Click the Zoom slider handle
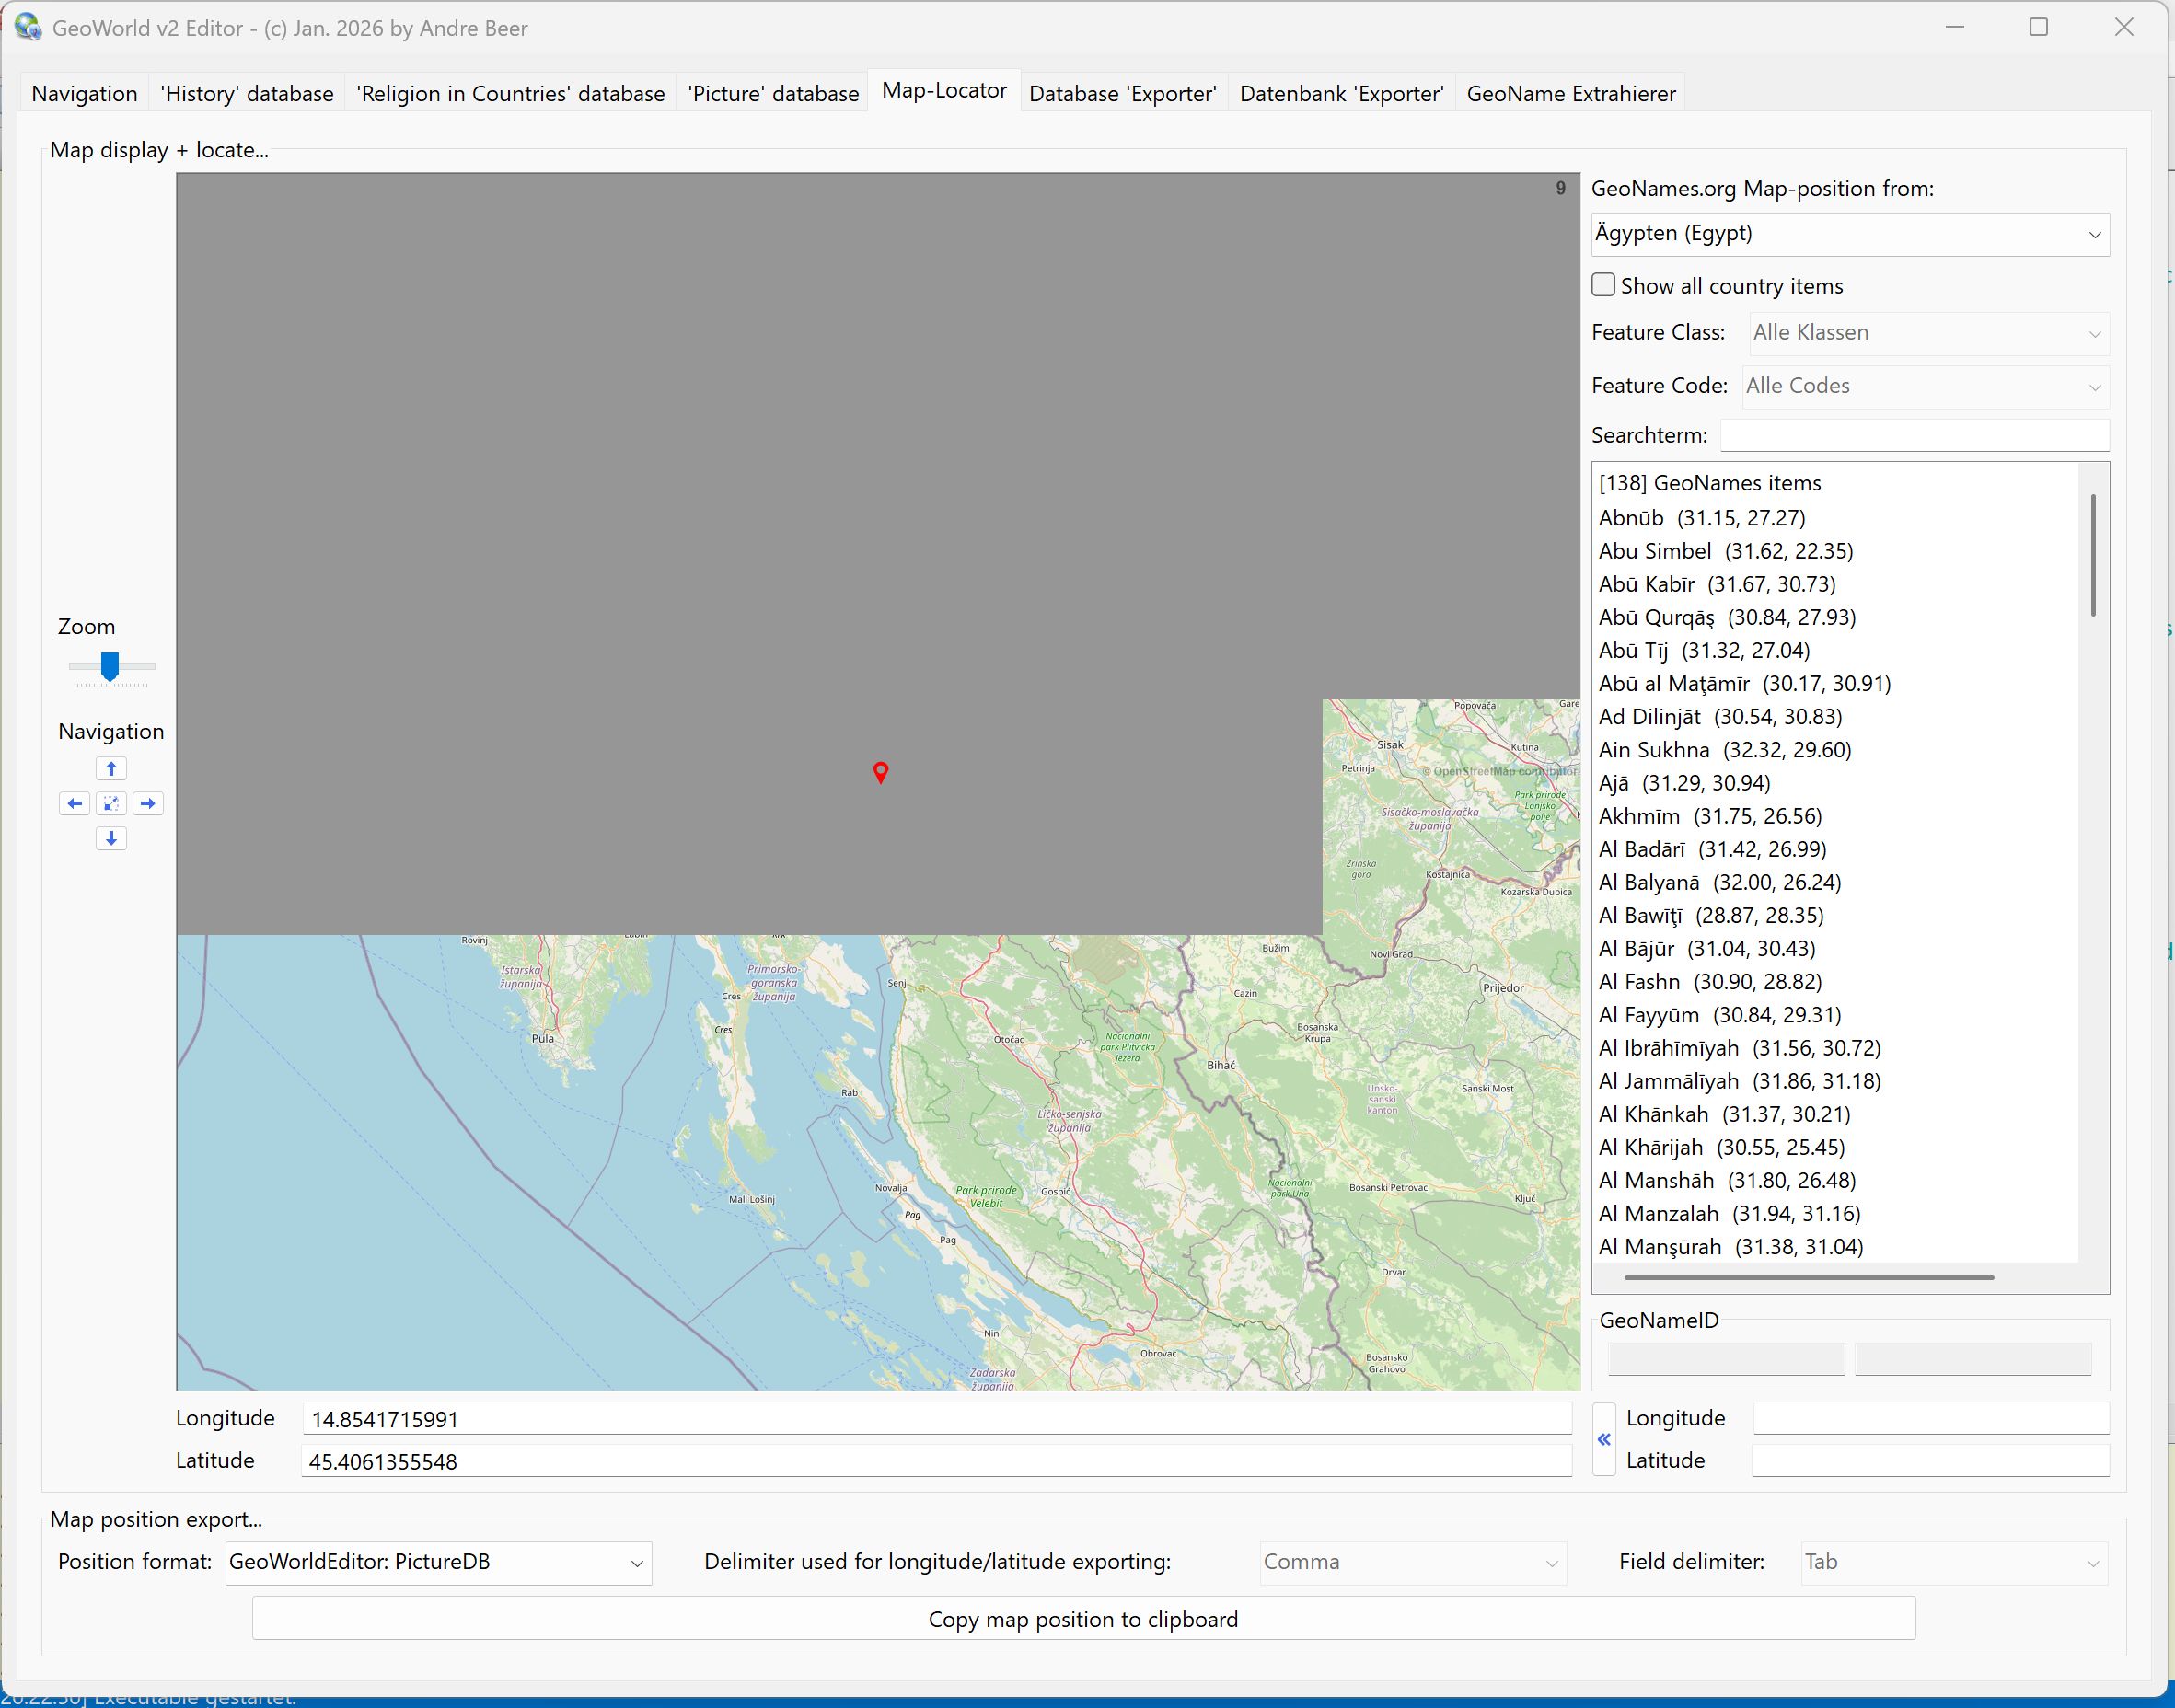 [110, 666]
